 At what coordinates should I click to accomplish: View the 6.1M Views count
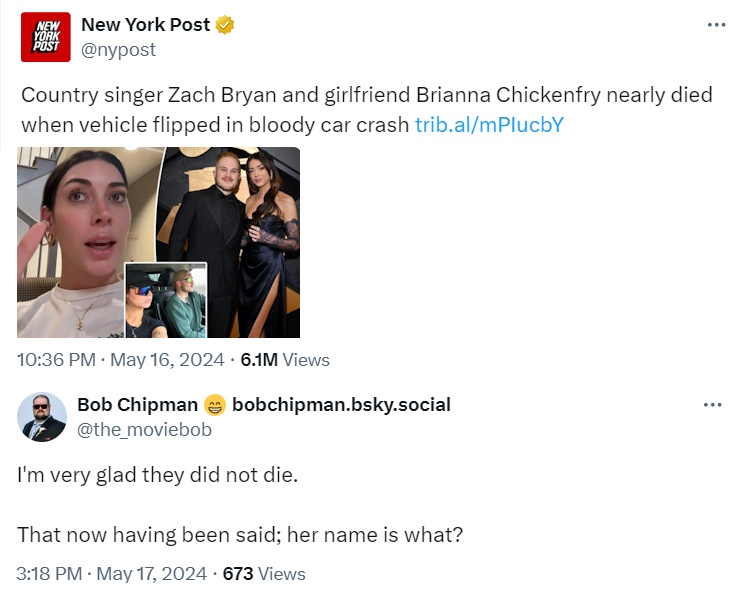coord(285,360)
